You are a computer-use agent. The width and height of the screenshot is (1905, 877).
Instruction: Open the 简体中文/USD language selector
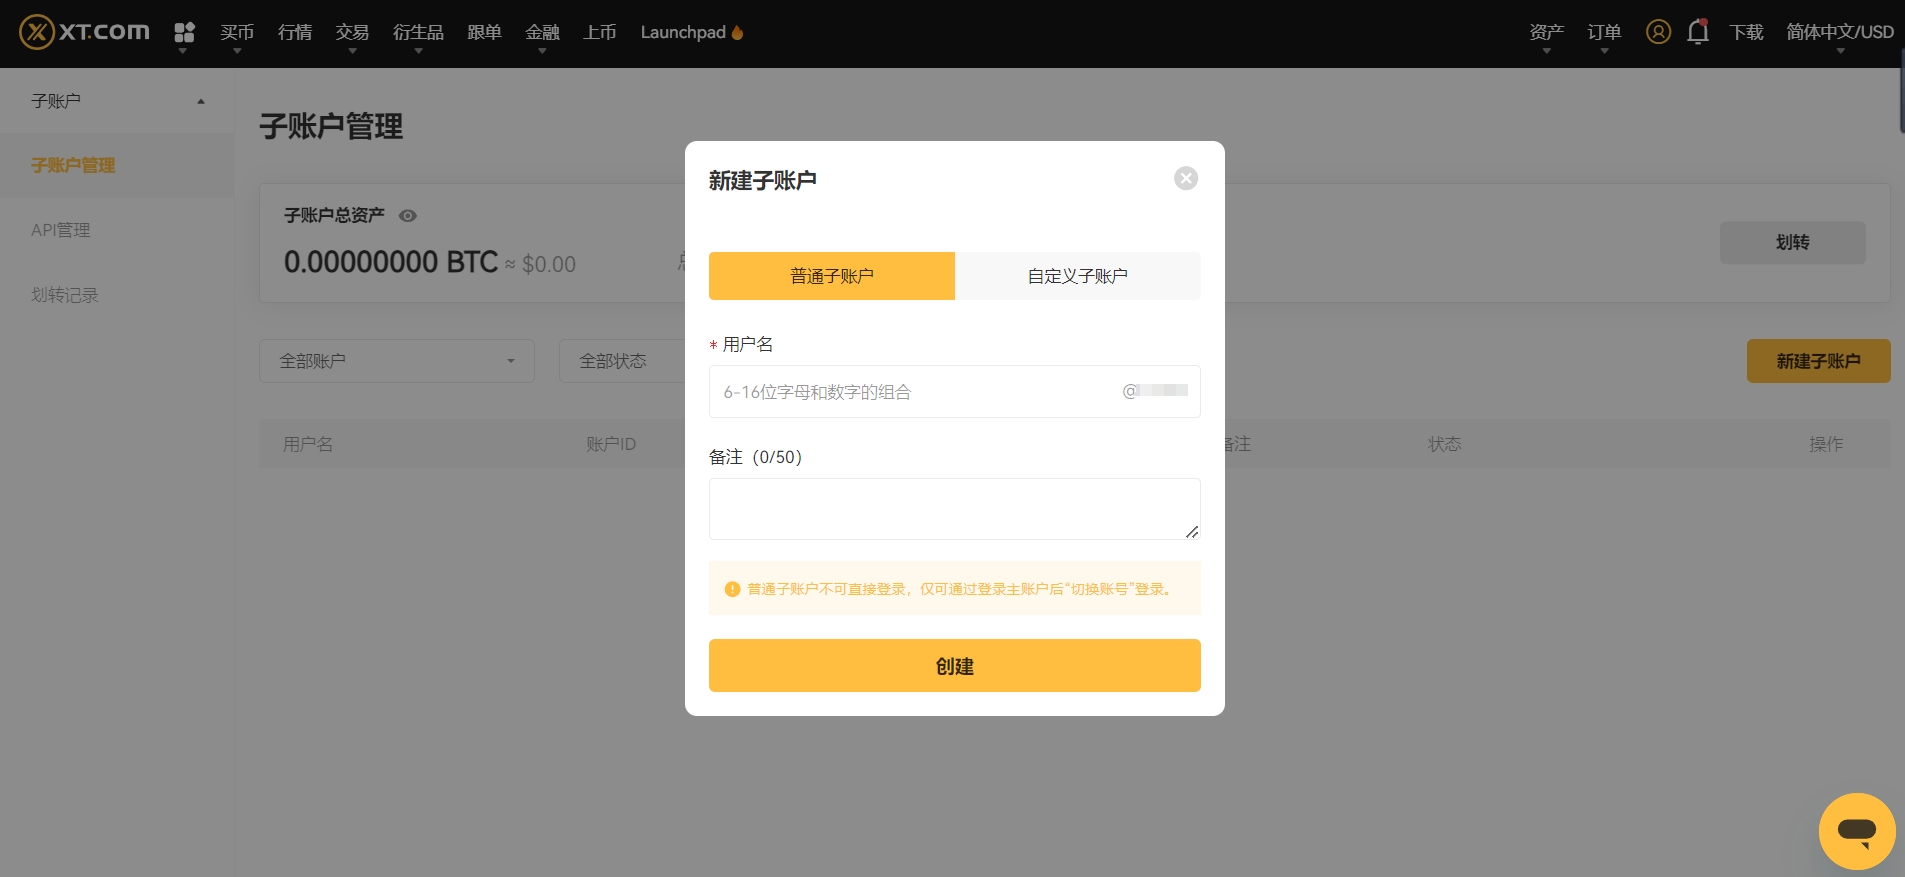1840,33
